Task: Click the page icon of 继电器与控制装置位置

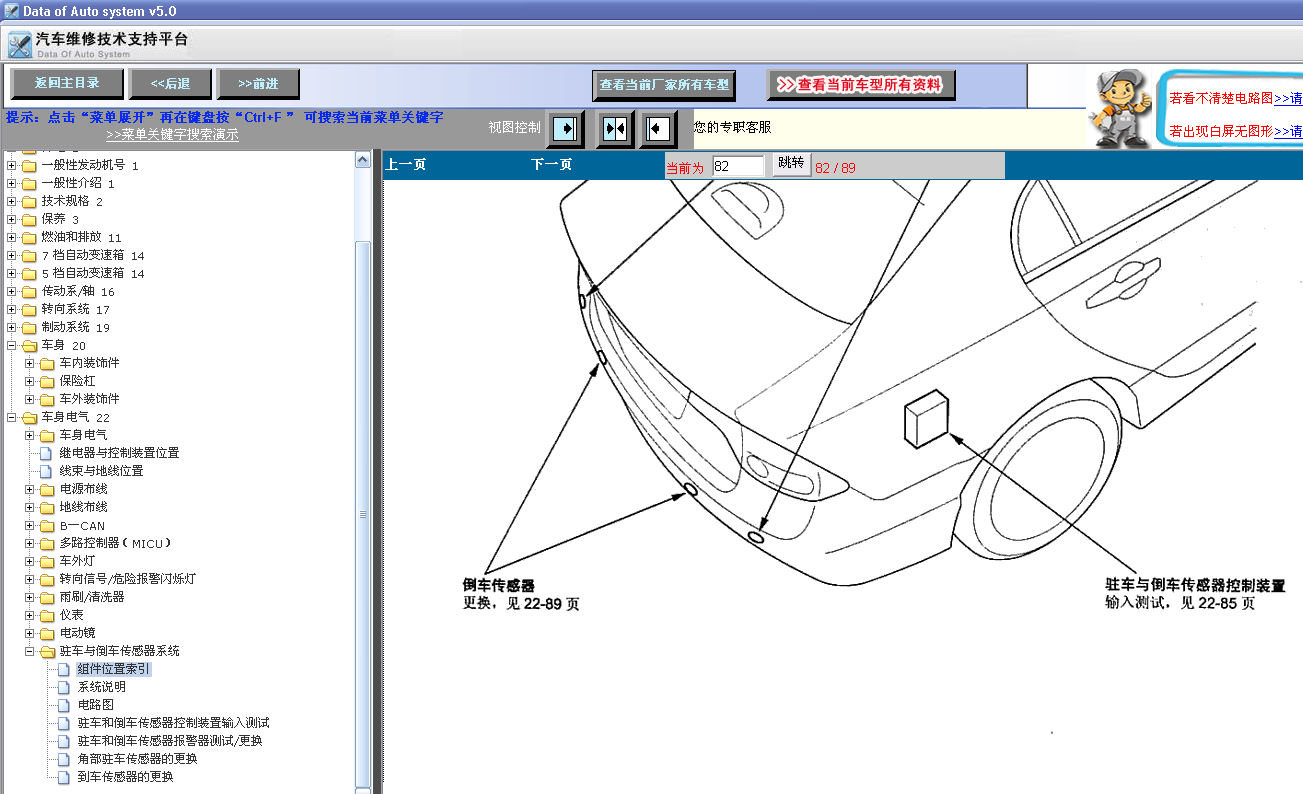Action: 46,453
